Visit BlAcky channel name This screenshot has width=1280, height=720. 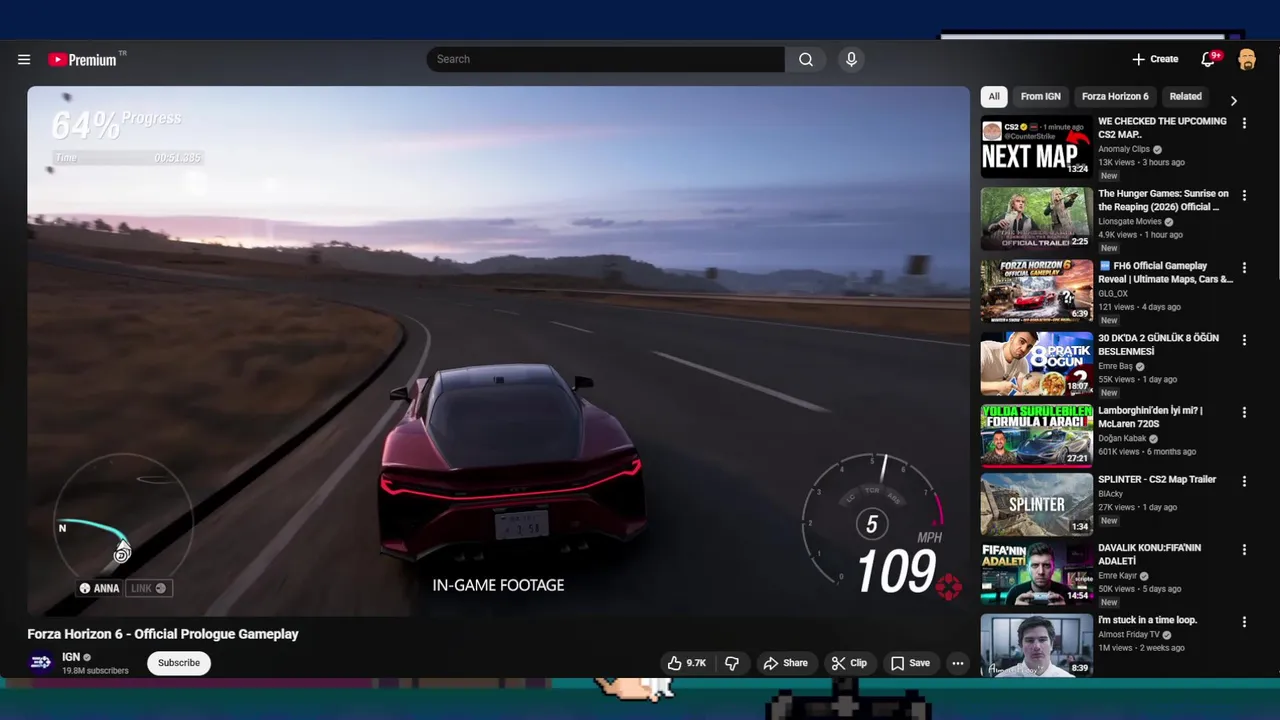pyautogui.click(x=1110, y=493)
